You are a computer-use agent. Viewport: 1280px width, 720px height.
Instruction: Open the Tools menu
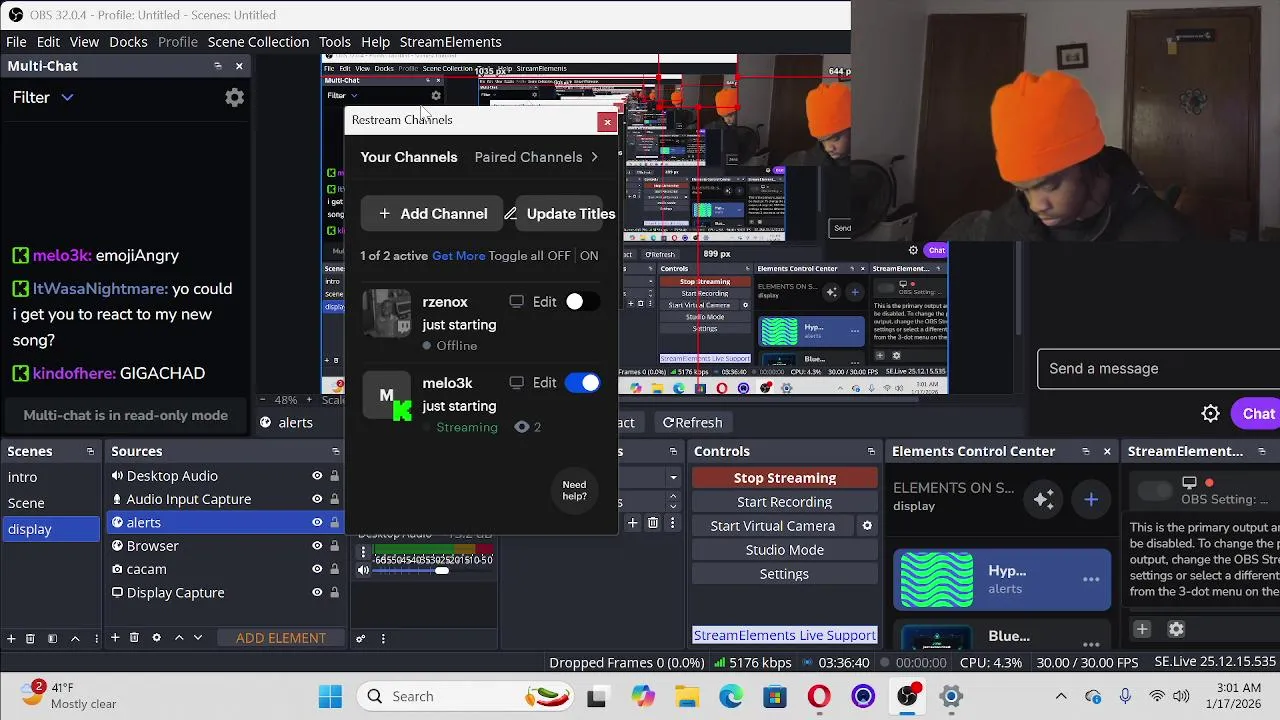(x=335, y=42)
